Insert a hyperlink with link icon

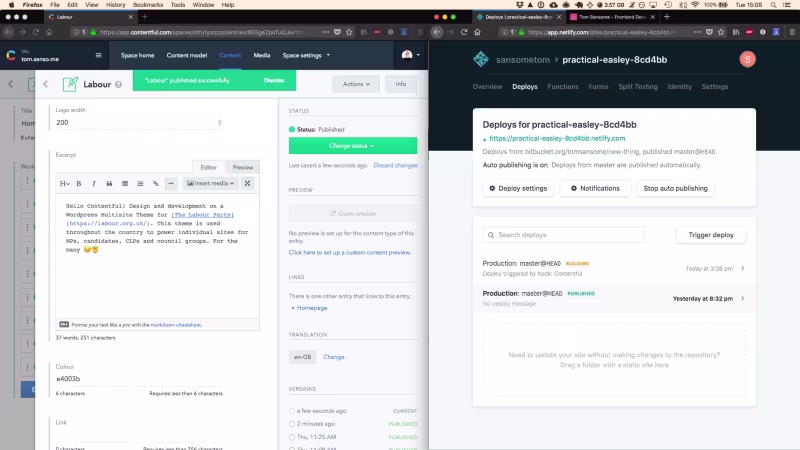[x=156, y=184]
